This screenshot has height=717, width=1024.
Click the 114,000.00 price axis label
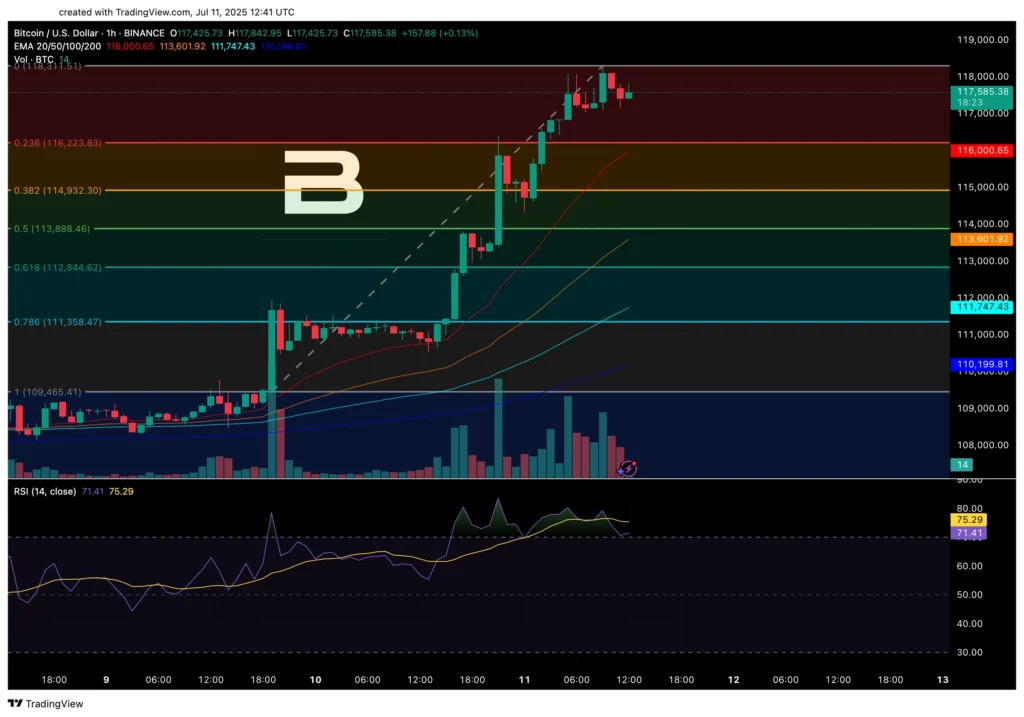[x=983, y=223]
